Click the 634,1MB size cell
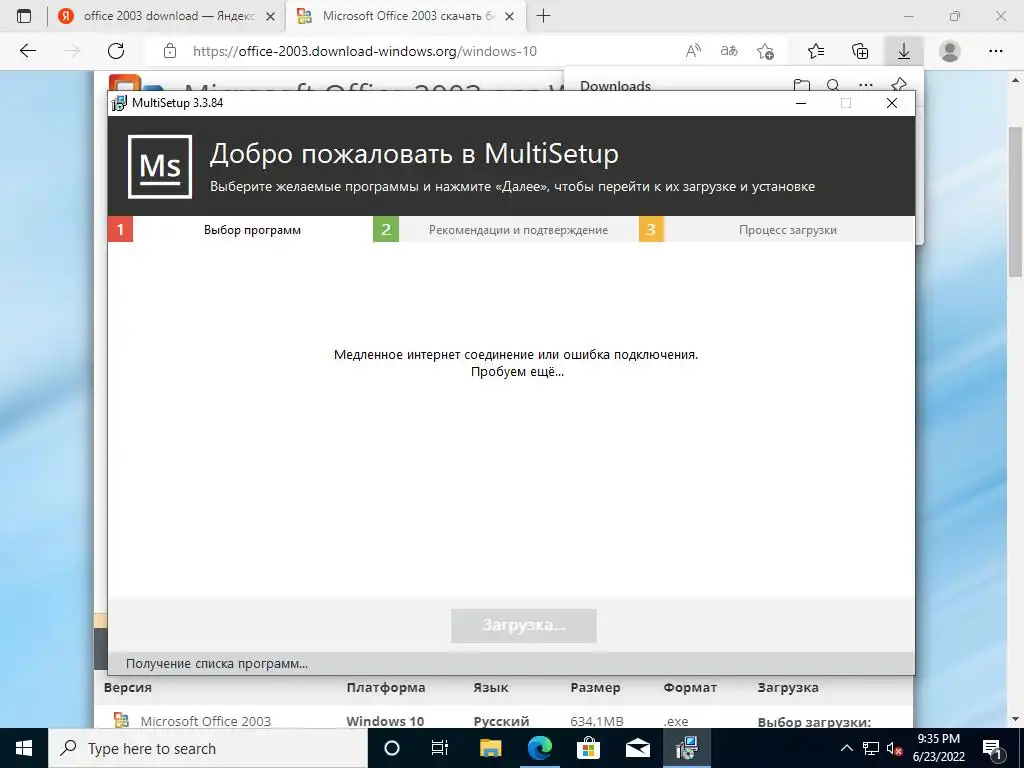1024x768 pixels. tap(596, 721)
